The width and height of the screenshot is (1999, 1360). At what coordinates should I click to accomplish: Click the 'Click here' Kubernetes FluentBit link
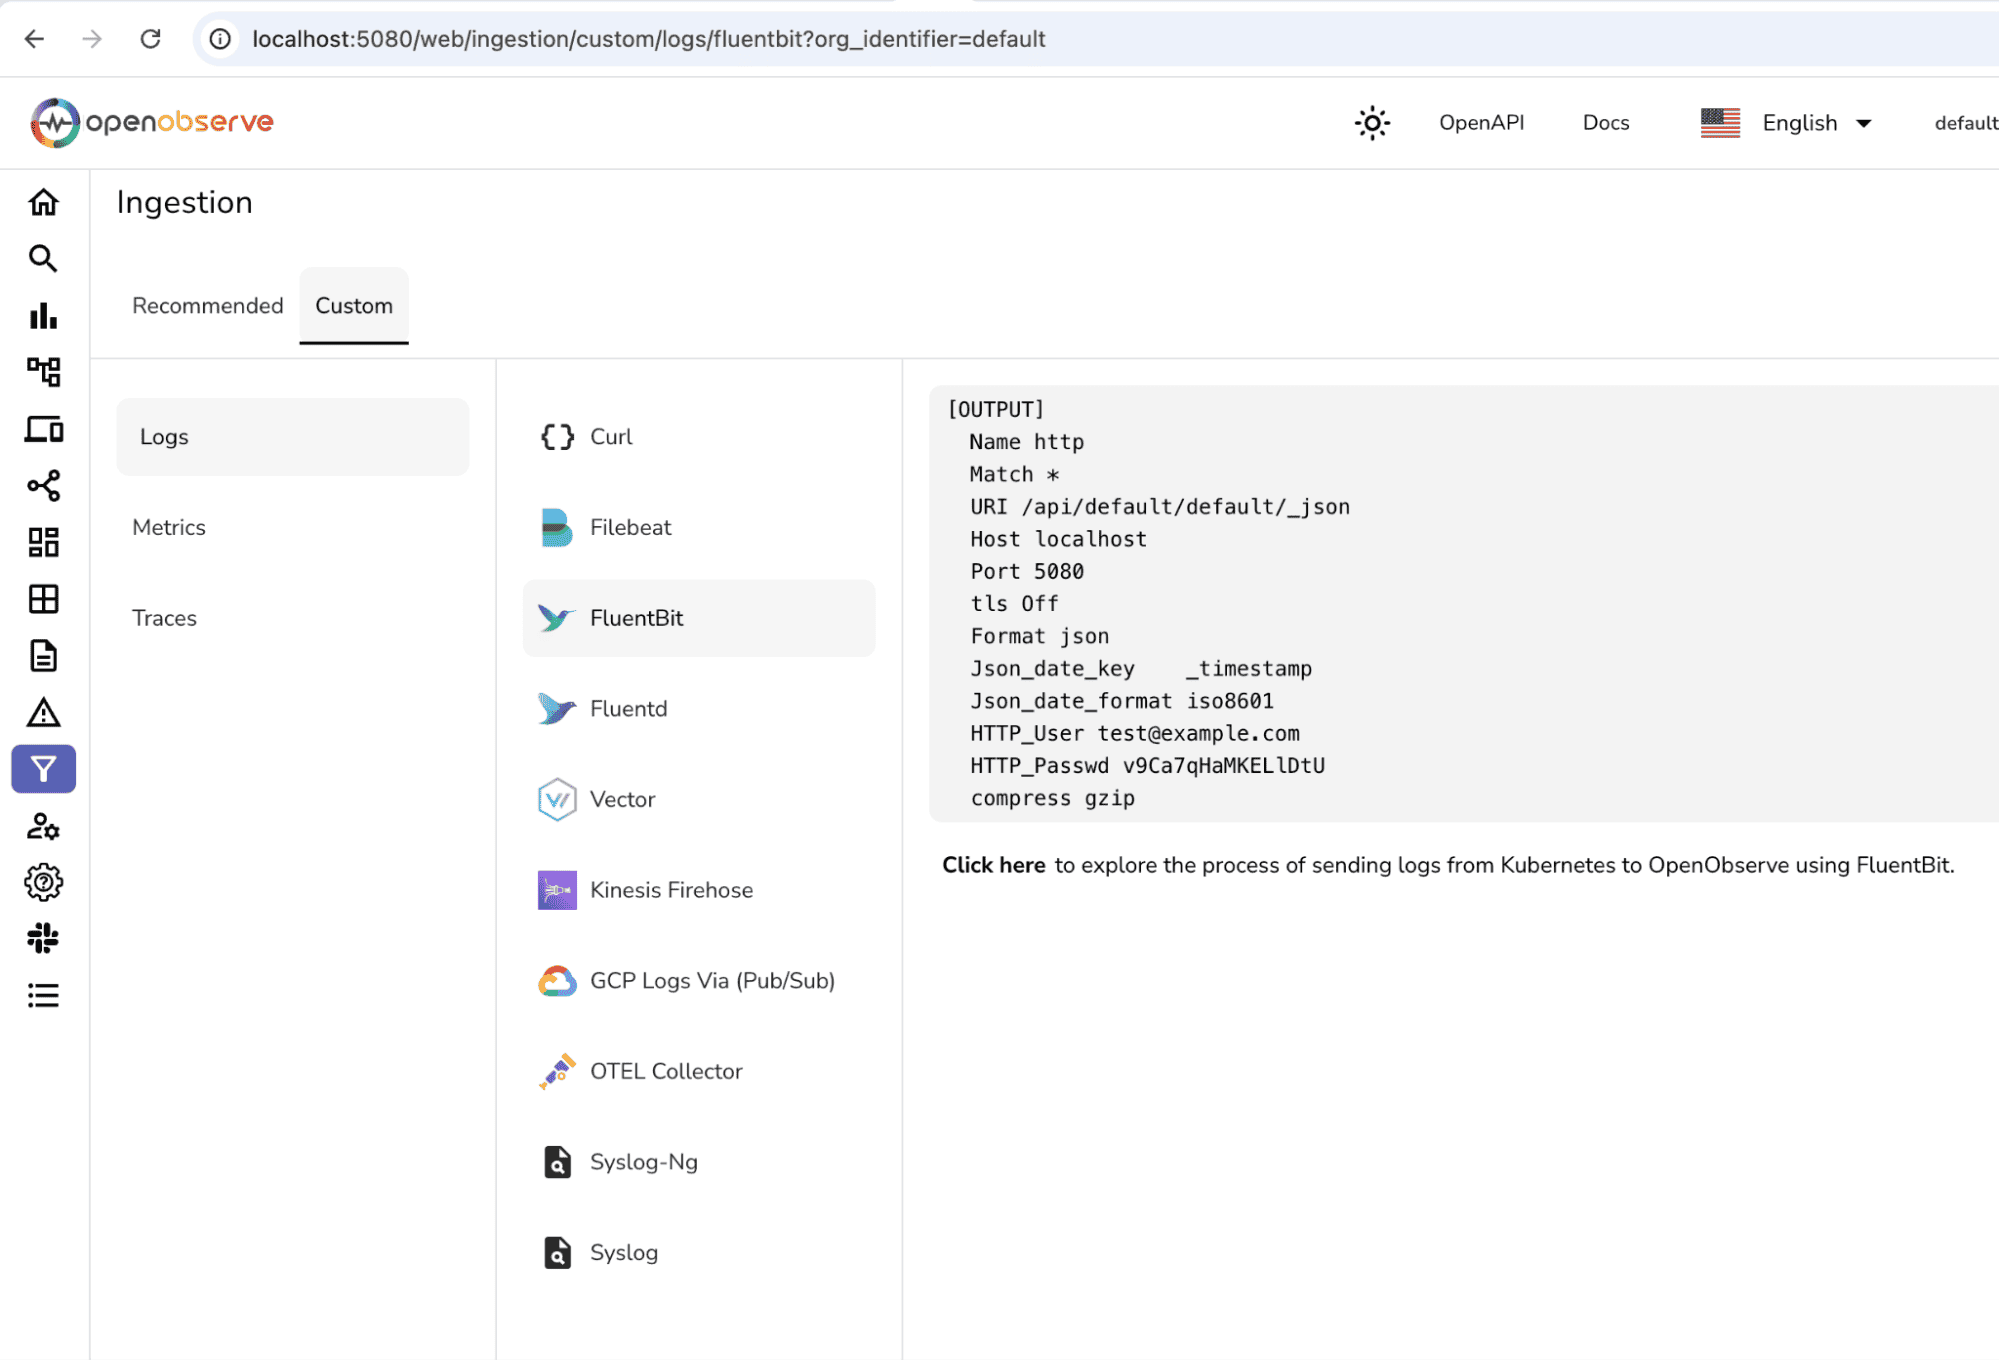pyautogui.click(x=993, y=864)
